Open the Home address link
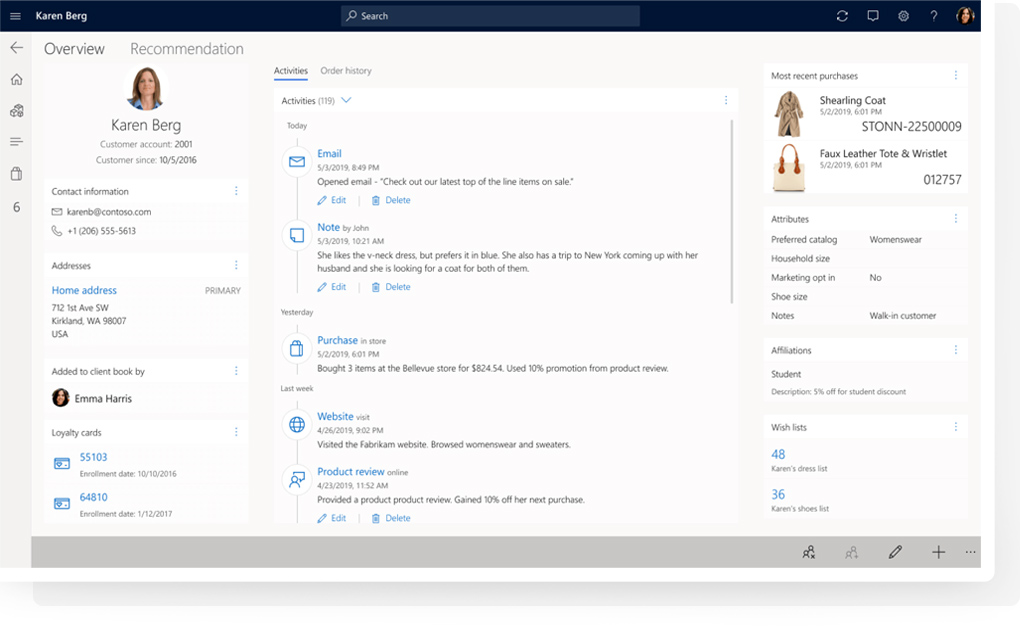1020x632 pixels. (x=84, y=290)
